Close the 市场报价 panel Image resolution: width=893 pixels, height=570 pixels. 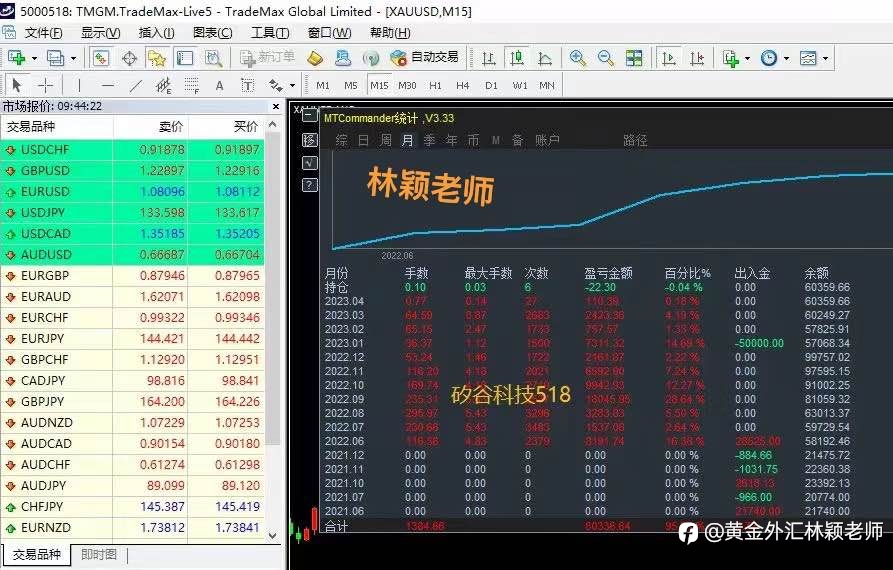[276, 106]
